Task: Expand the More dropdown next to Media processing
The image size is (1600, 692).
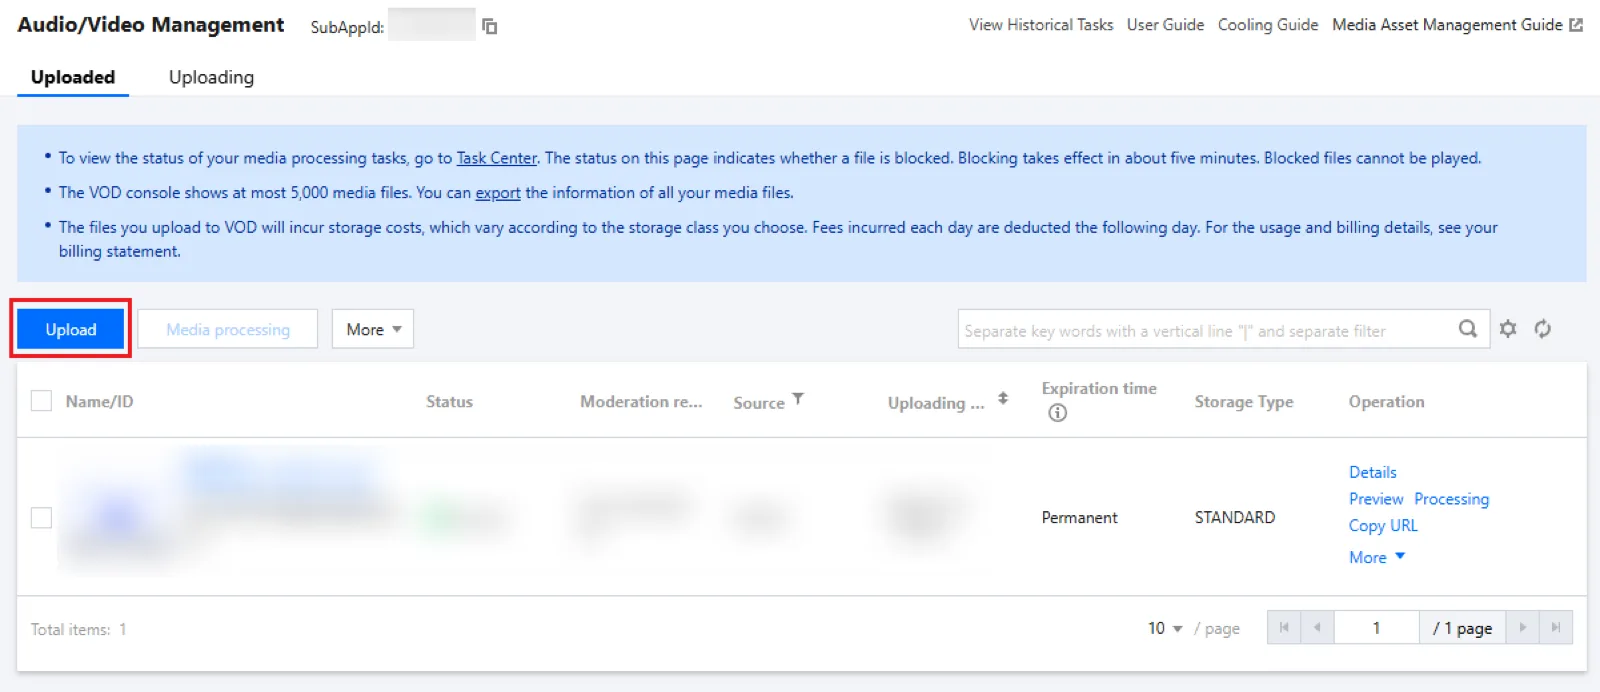Action: pos(373,329)
